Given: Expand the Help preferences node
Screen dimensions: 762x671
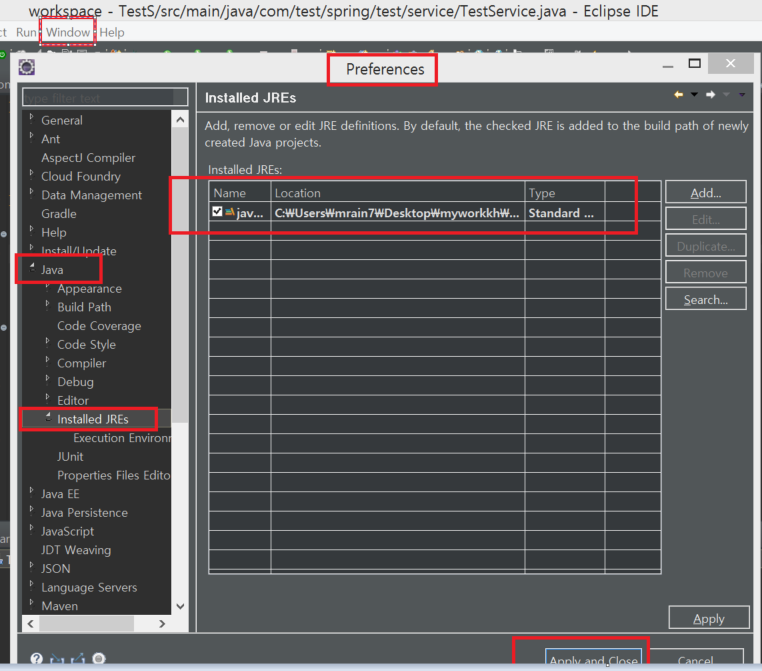Looking at the screenshot, I should point(32,229).
